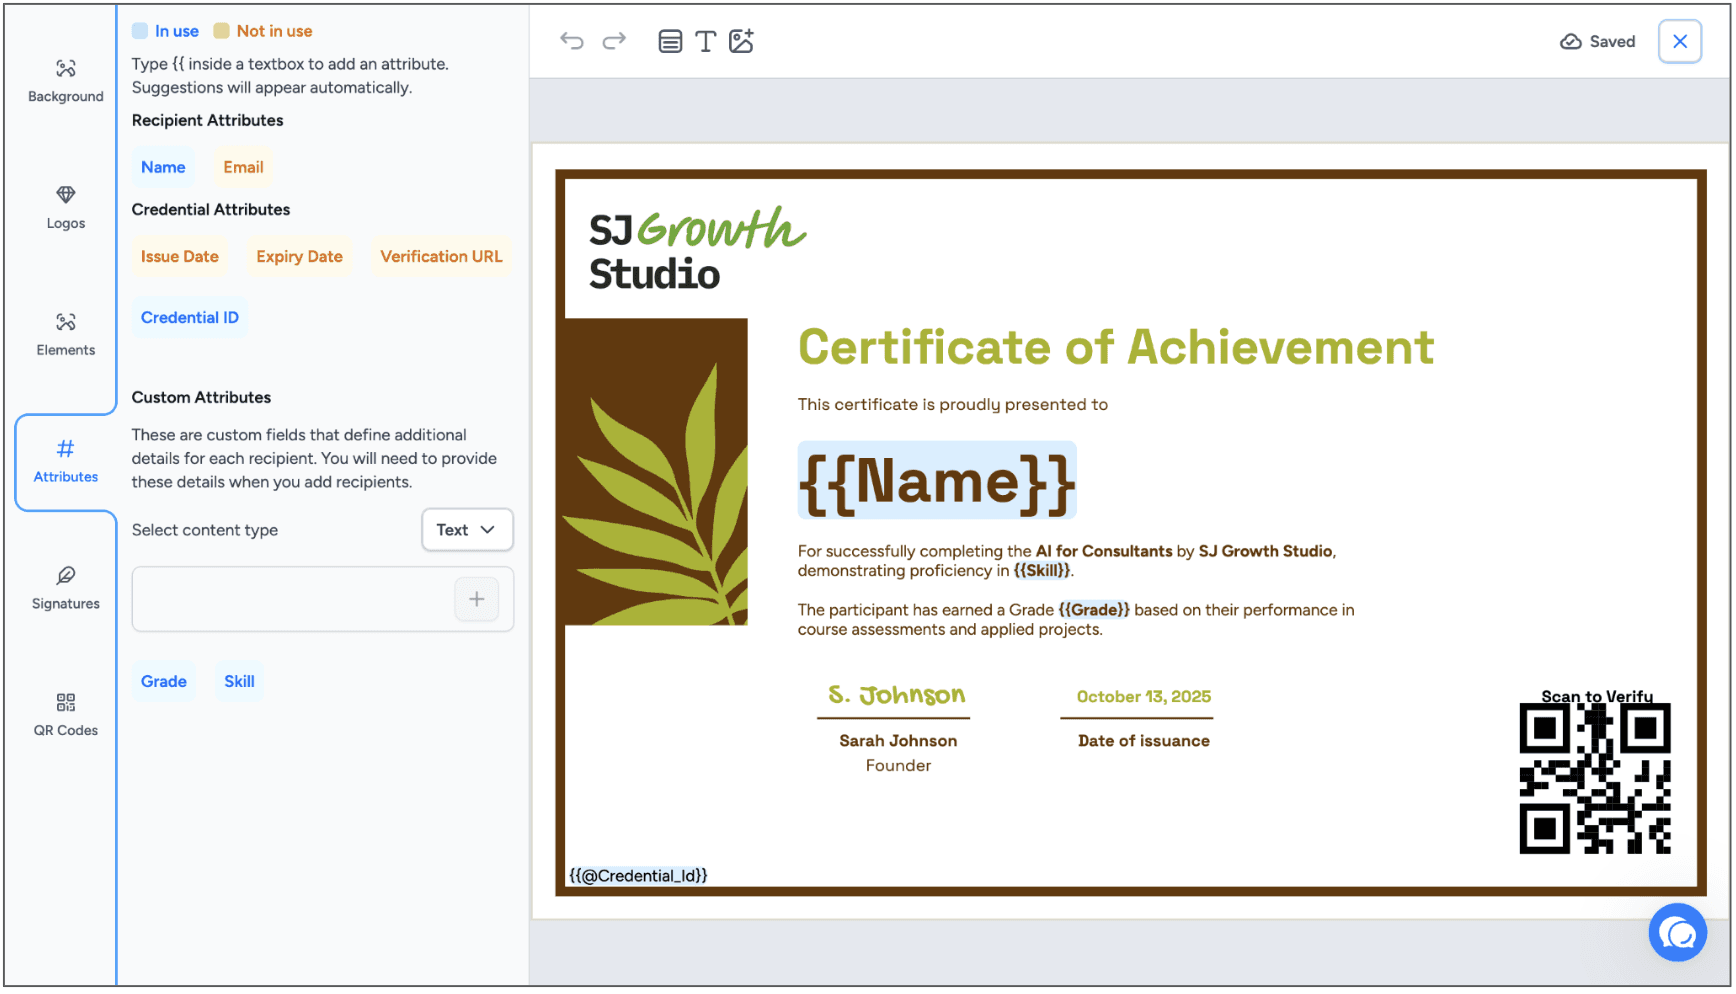Select the SJ Growth Studio logo

click(x=697, y=249)
